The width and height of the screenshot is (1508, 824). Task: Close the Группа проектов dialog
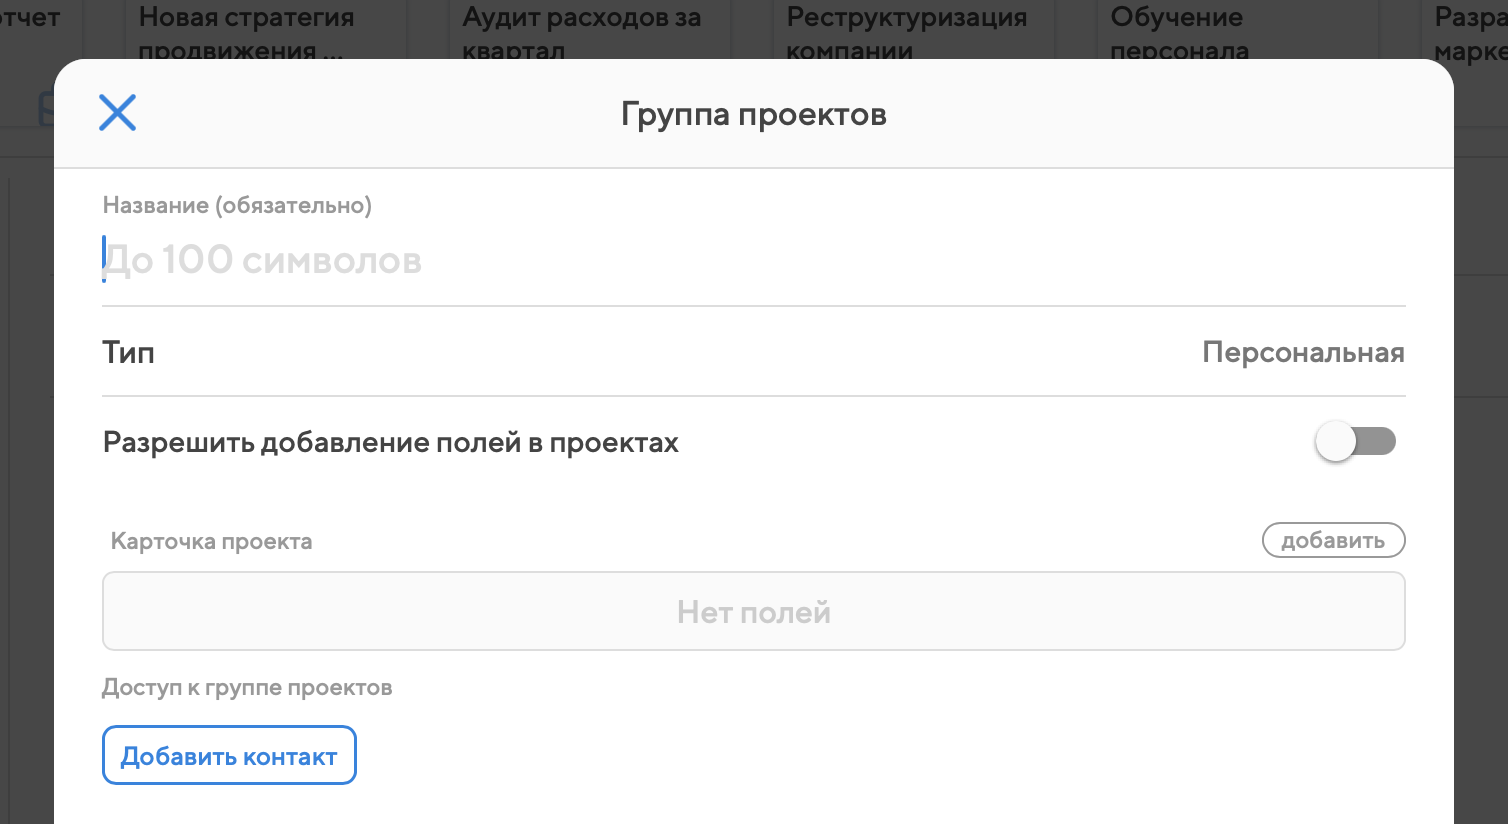click(117, 113)
